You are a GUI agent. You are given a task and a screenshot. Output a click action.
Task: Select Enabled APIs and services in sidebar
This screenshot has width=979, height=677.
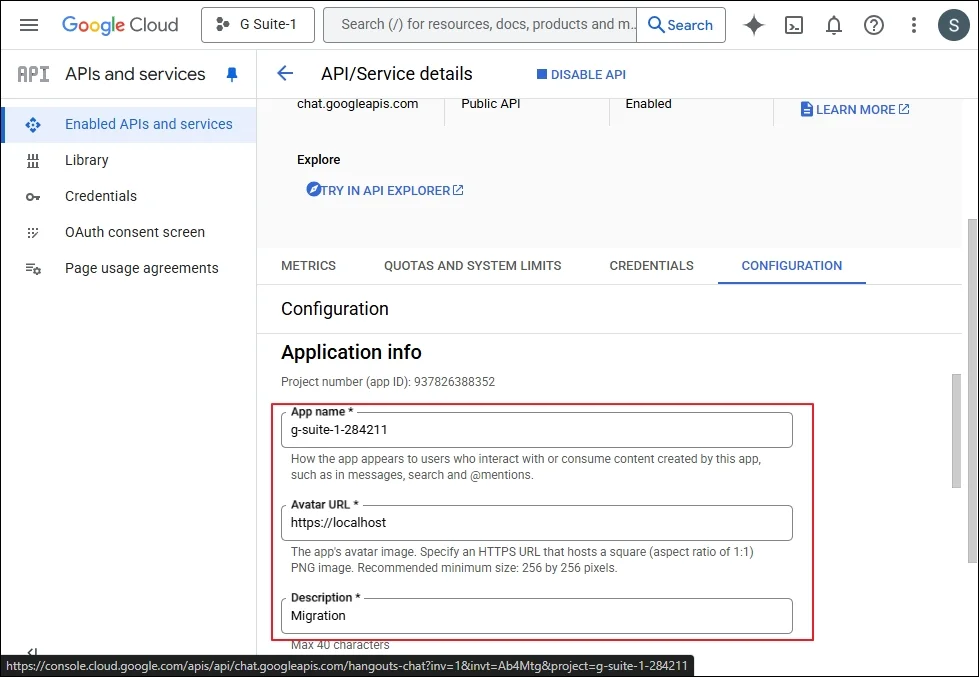129,124
